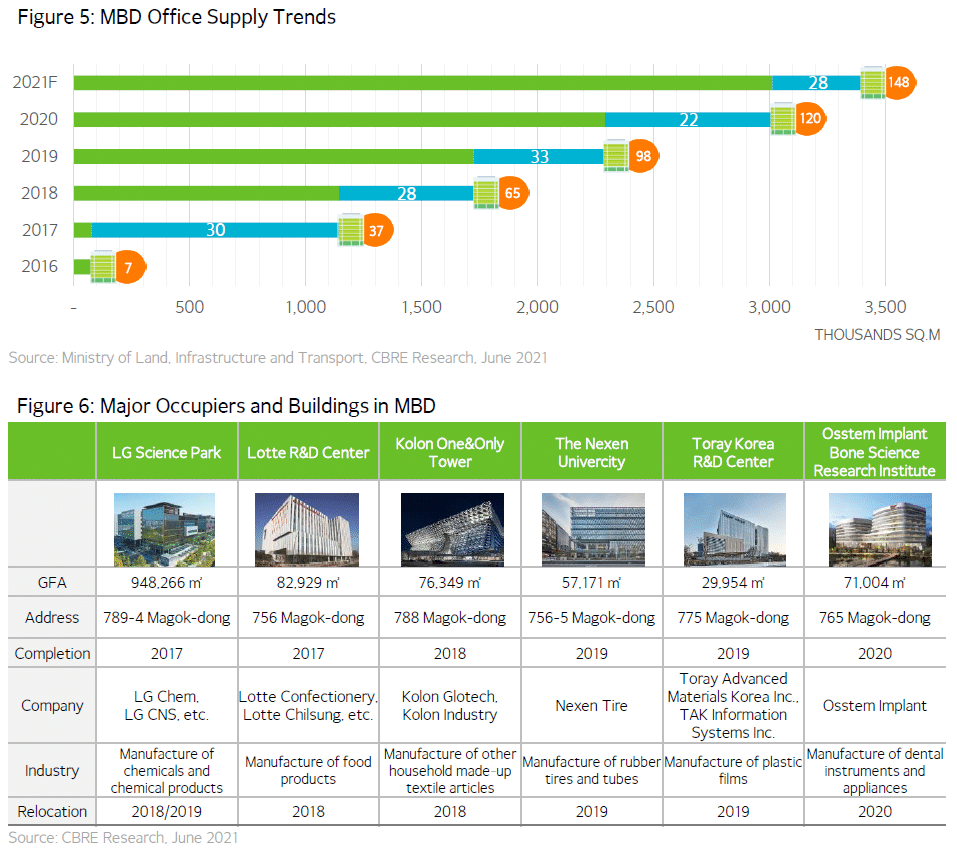957x849 pixels.
Task: Select the 'GFA' row label
Action: click(x=52, y=583)
